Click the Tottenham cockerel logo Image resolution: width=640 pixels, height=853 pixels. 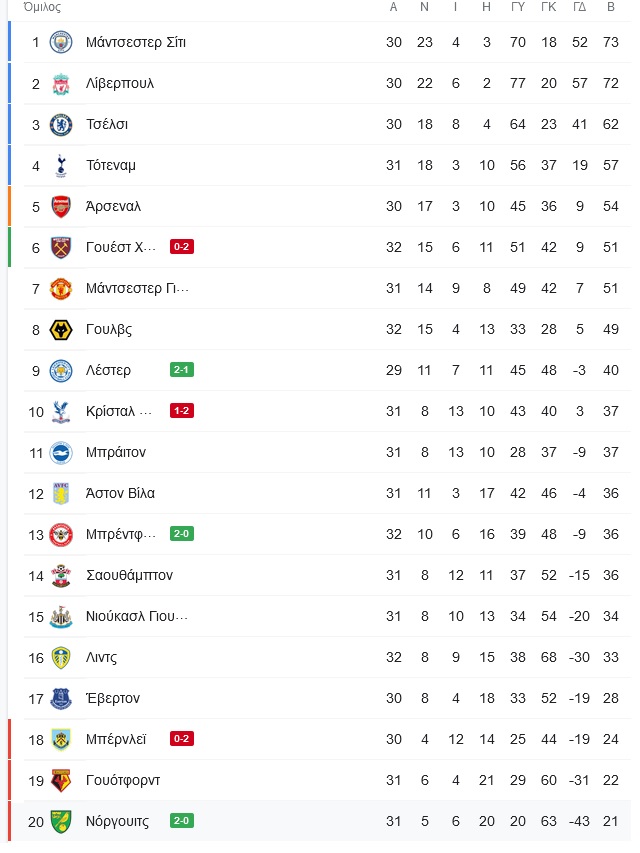(x=61, y=165)
